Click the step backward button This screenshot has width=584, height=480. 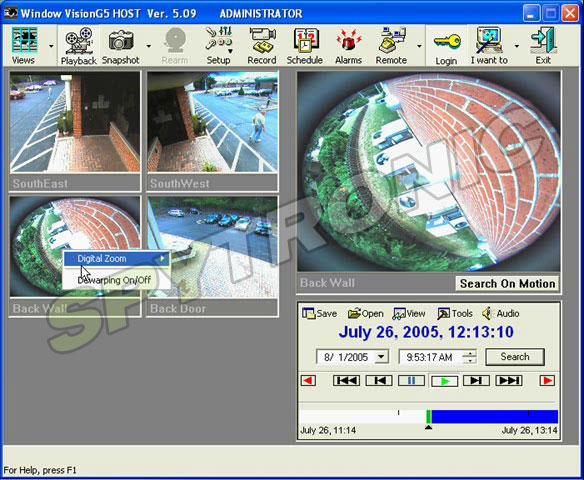(379, 381)
